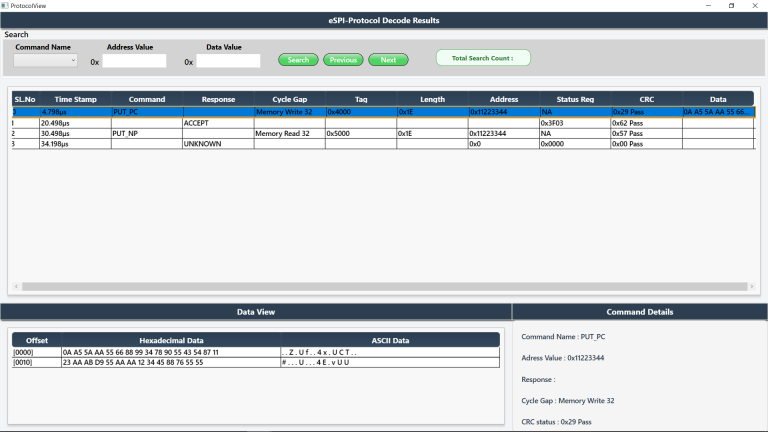This screenshot has height=432, width=768.
Task: Click the Command column header
Action: tap(147, 99)
